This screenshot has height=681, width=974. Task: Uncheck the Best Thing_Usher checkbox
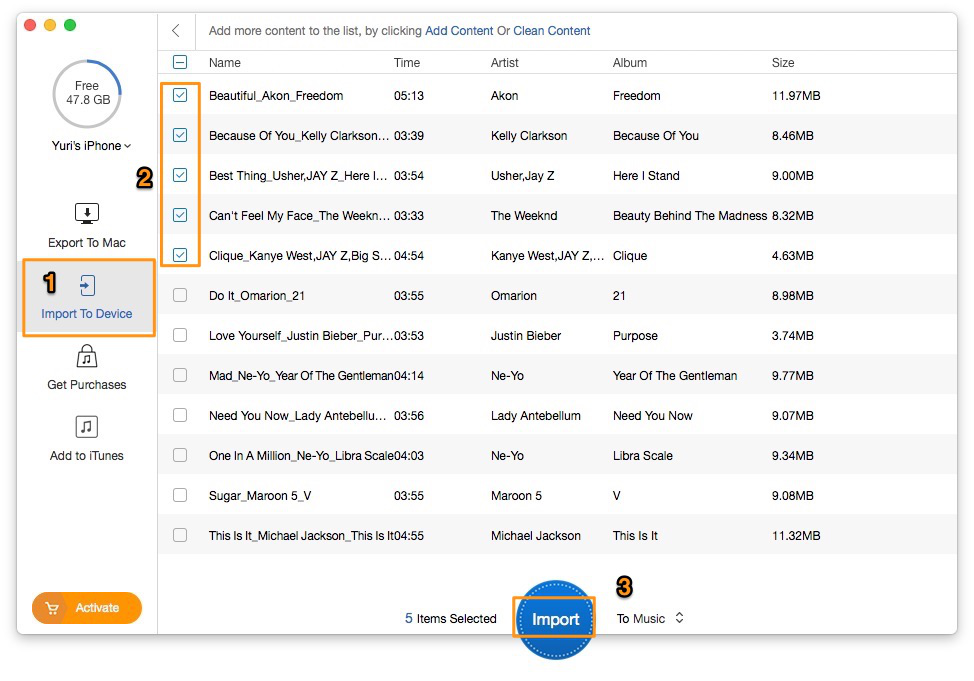pyautogui.click(x=180, y=175)
